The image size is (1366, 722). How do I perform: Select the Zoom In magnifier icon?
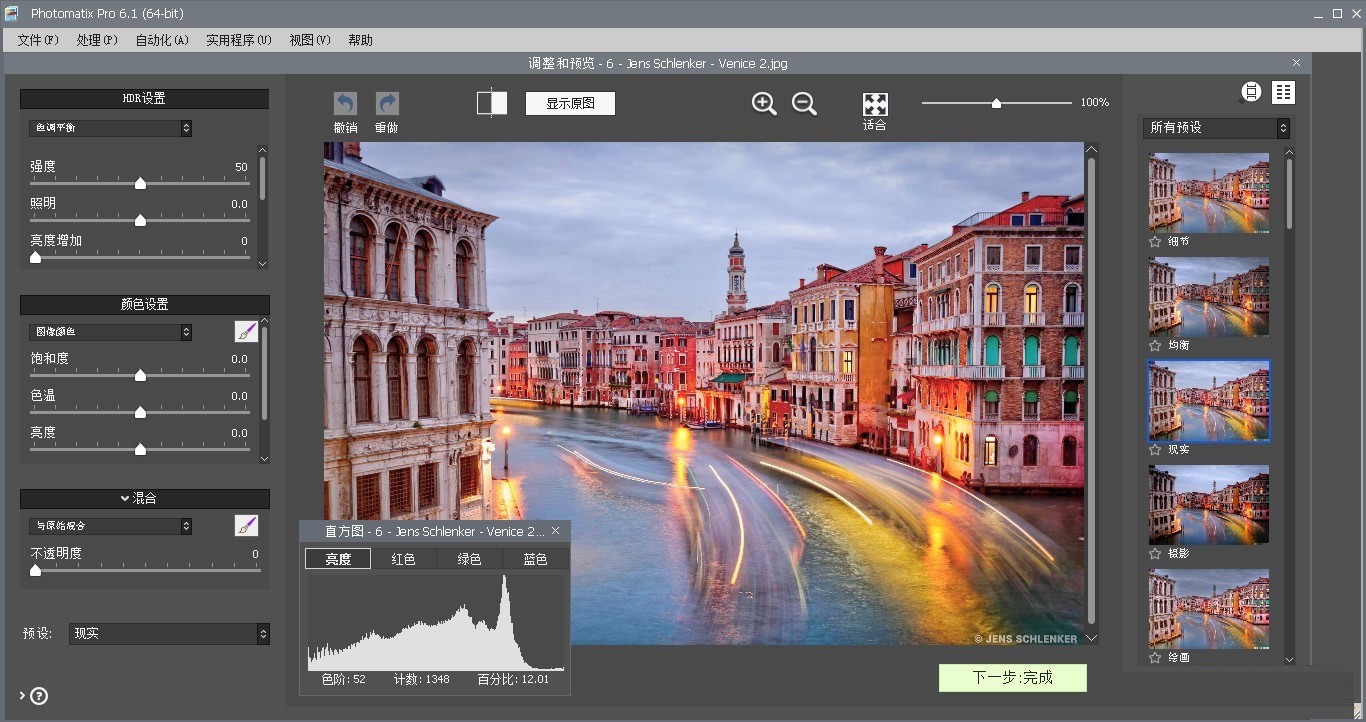(763, 103)
